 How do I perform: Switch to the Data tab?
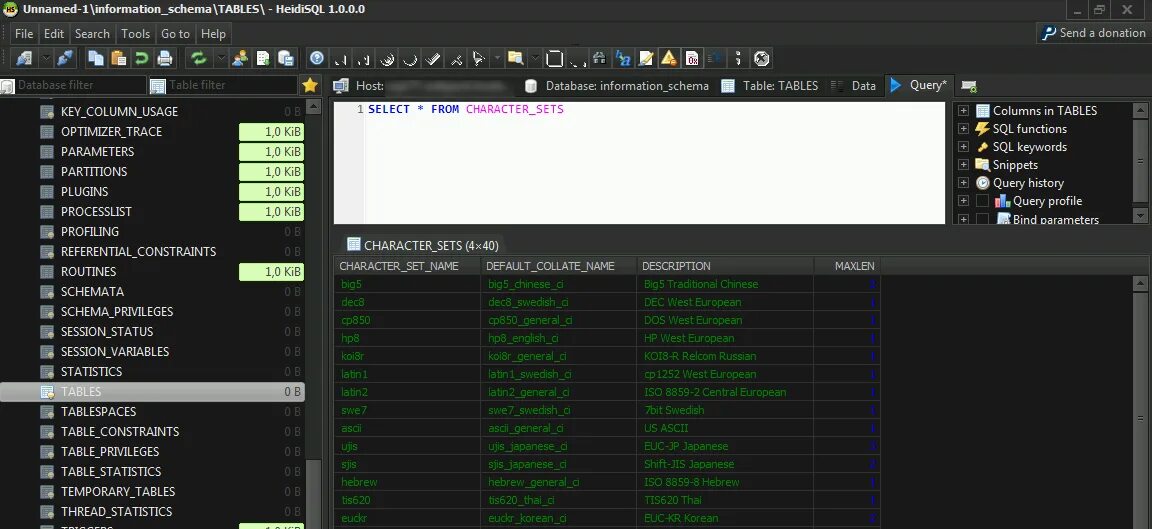(x=854, y=86)
